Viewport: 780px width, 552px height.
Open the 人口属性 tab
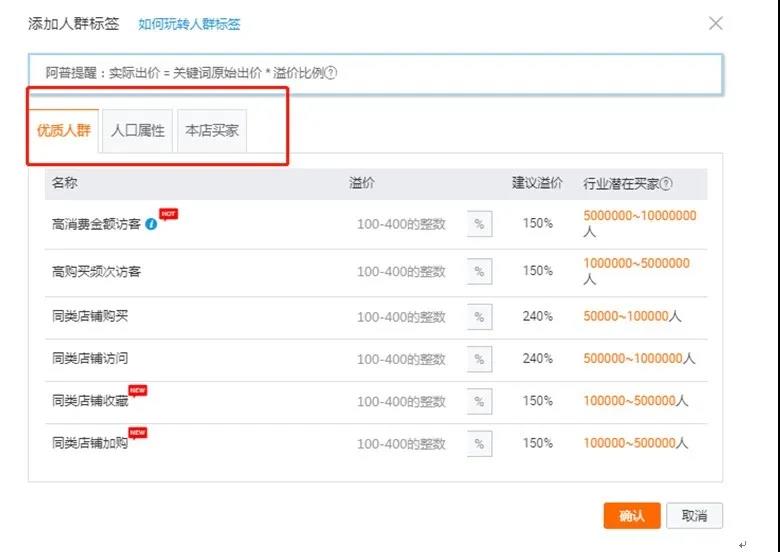(138, 131)
